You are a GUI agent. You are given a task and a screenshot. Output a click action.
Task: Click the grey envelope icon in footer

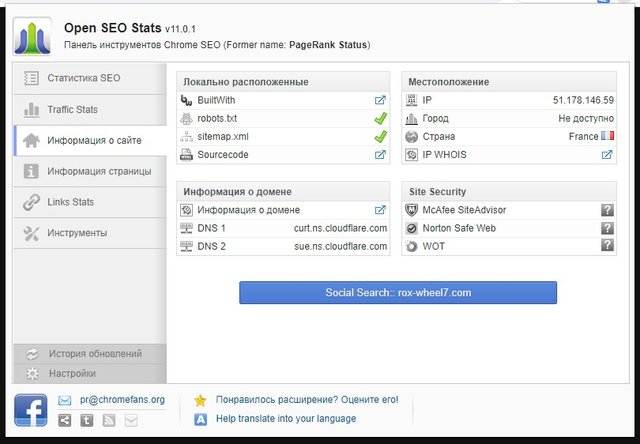pyautogui.click(x=131, y=420)
